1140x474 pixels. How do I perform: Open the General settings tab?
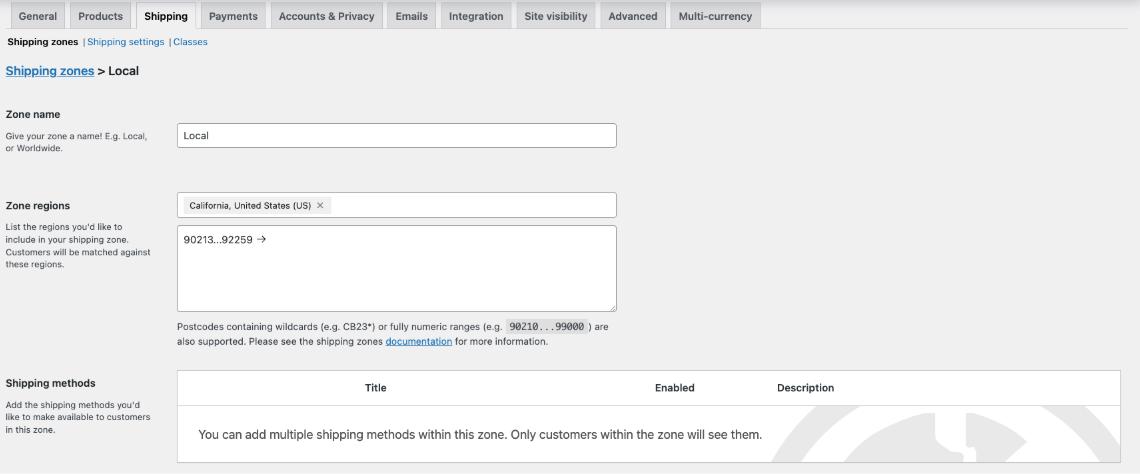(38, 16)
